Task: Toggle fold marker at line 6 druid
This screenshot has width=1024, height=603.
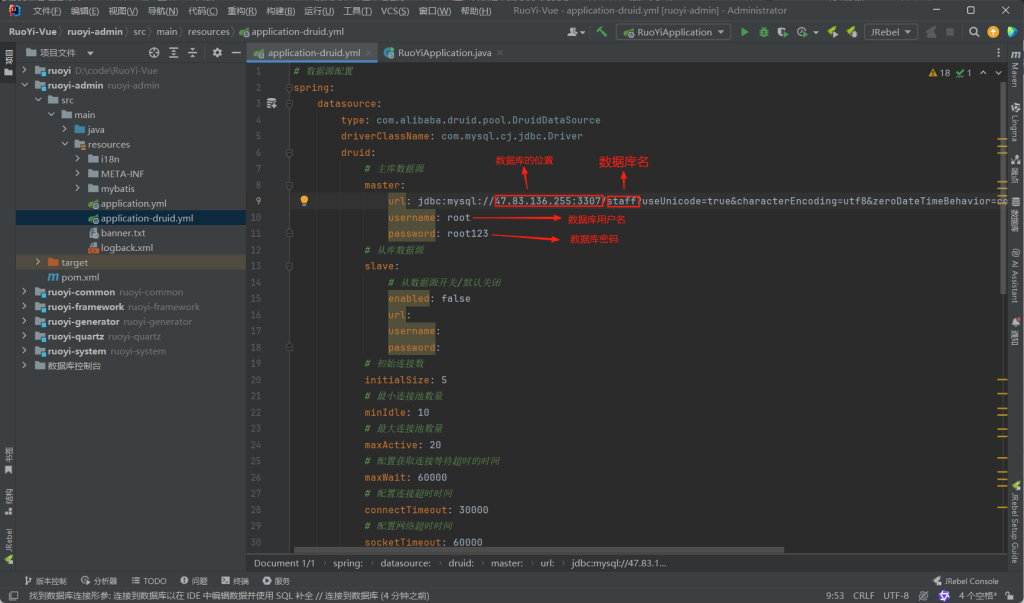Action: point(289,152)
